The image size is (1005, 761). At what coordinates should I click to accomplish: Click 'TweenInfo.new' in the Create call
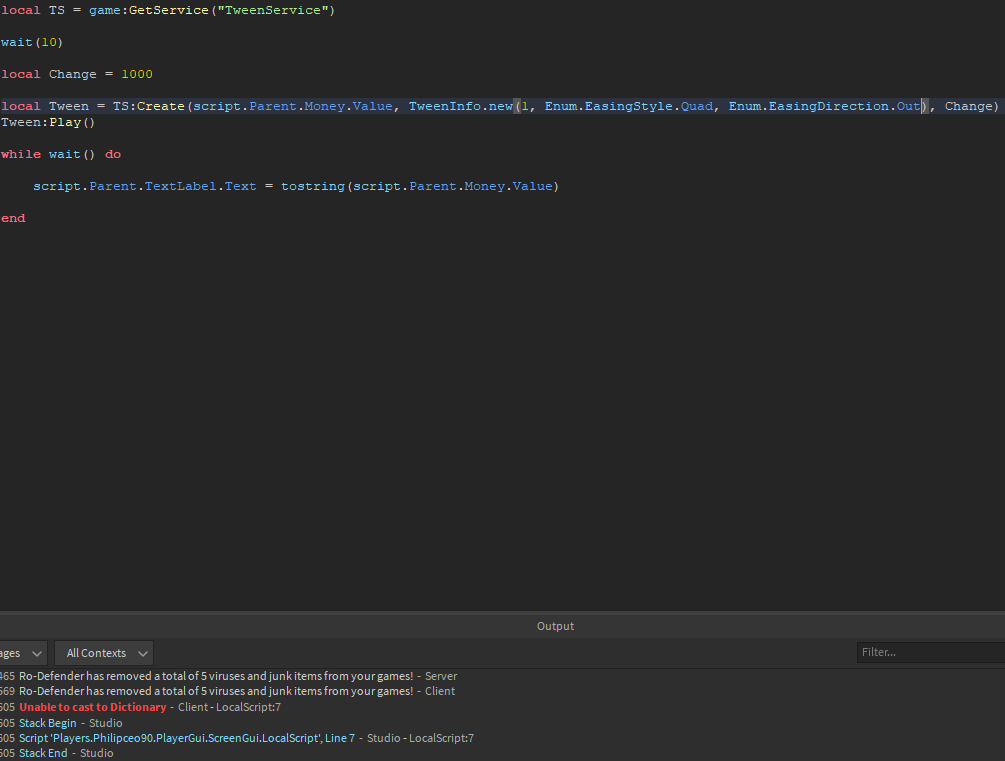pyautogui.click(x=460, y=106)
